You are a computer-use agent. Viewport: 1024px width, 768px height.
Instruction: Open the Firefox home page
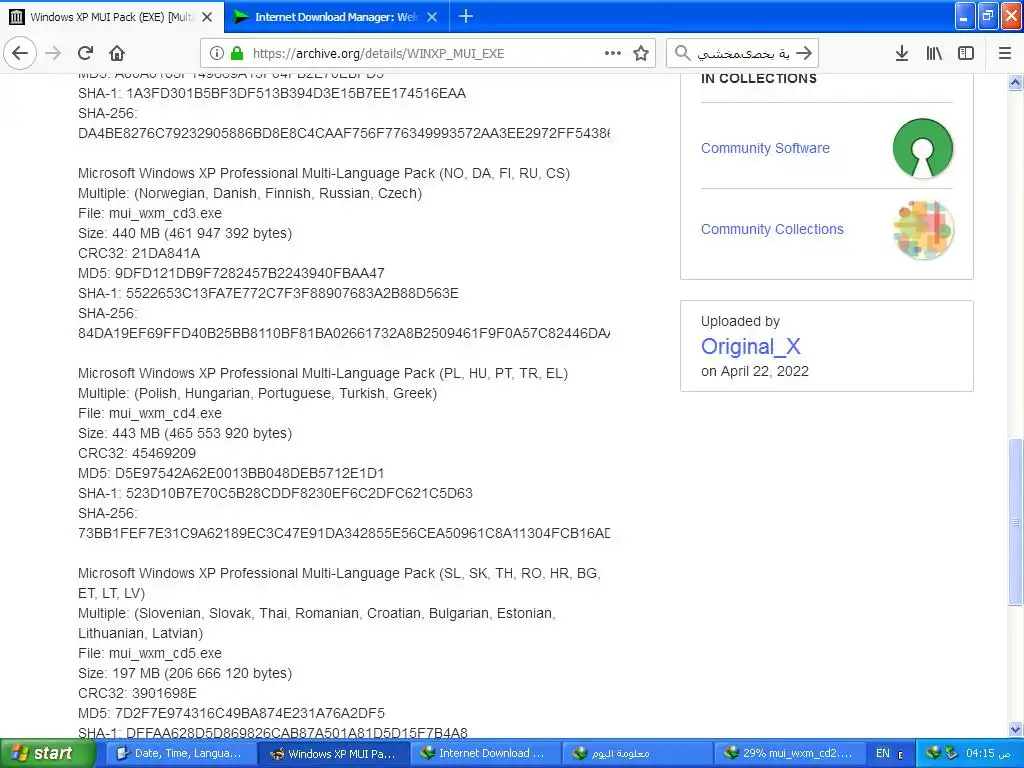pyautogui.click(x=117, y=53)
